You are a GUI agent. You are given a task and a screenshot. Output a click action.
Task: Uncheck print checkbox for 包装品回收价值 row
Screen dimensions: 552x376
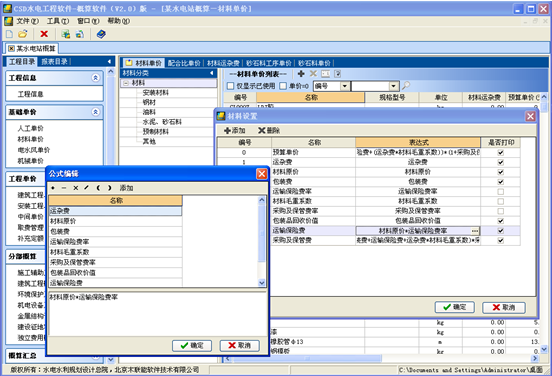pyautogui.click(x=501, y=221)
